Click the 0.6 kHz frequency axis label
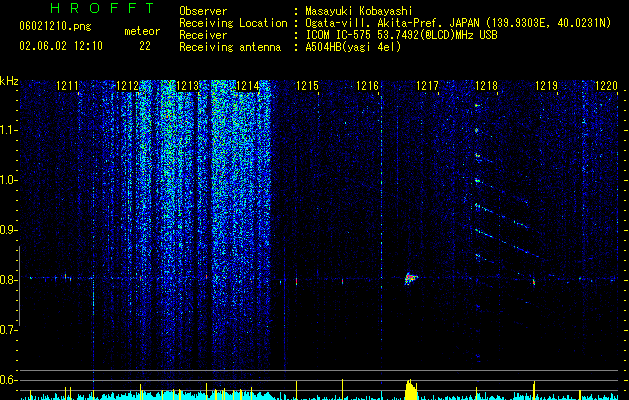 pos(8,380)
